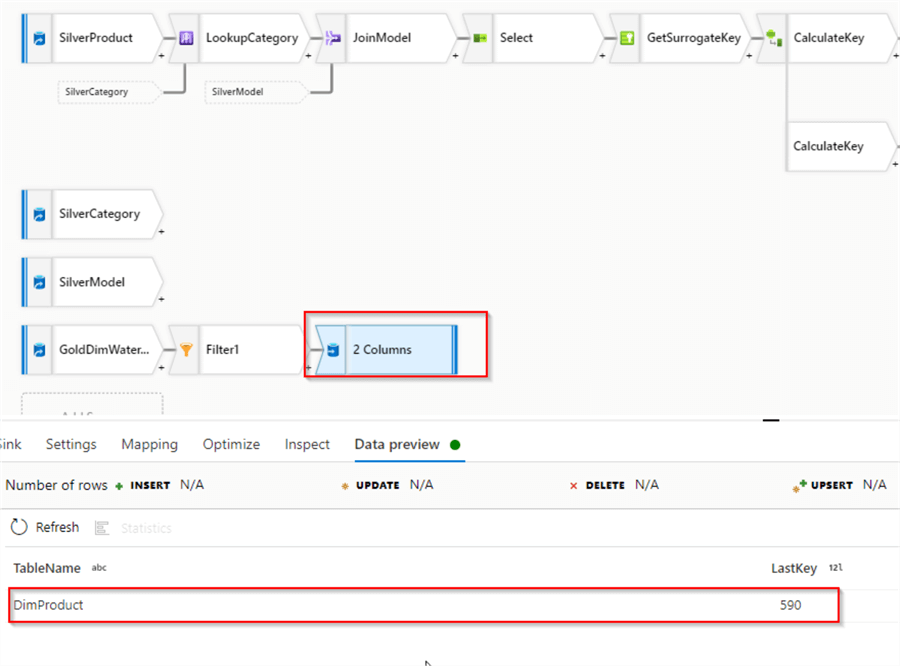Click the Statistics chart icon

click(102, 528)
